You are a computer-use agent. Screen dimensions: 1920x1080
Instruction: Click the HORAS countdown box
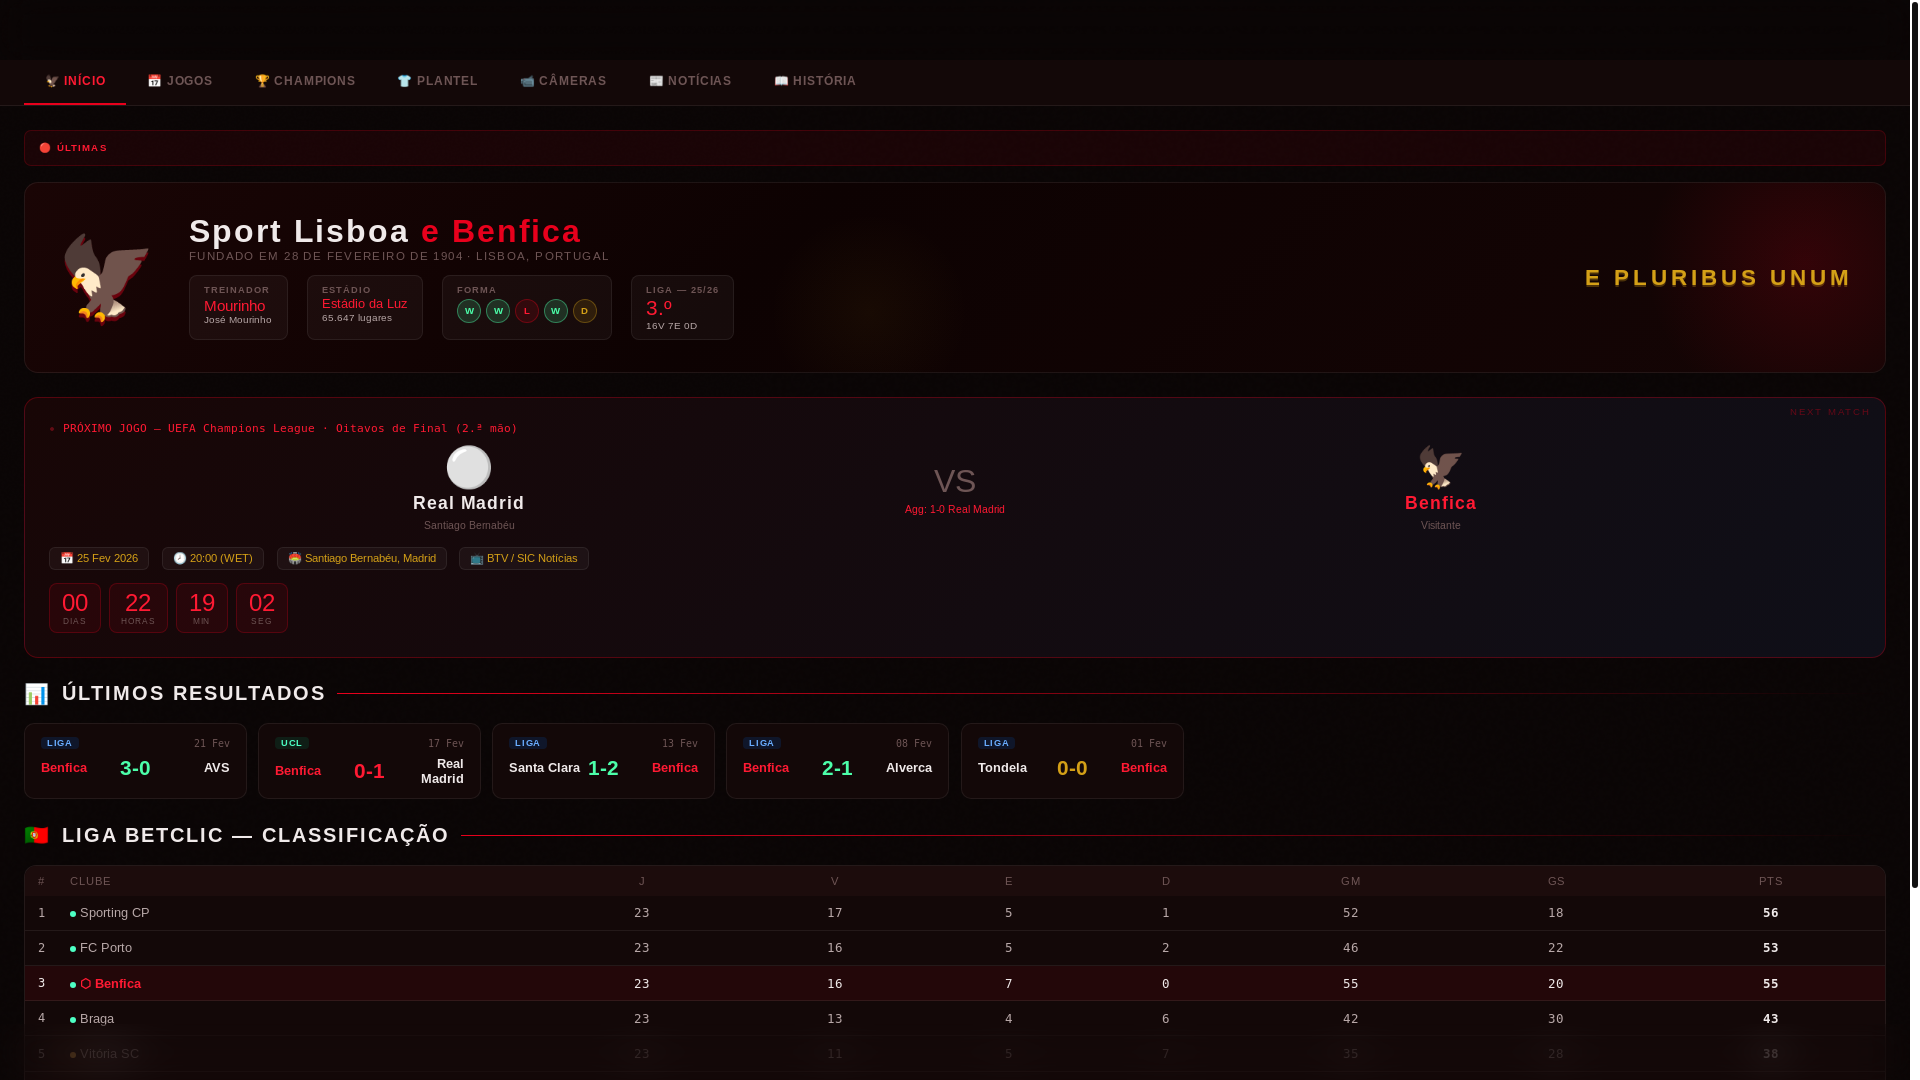click(x=138, y=608)
